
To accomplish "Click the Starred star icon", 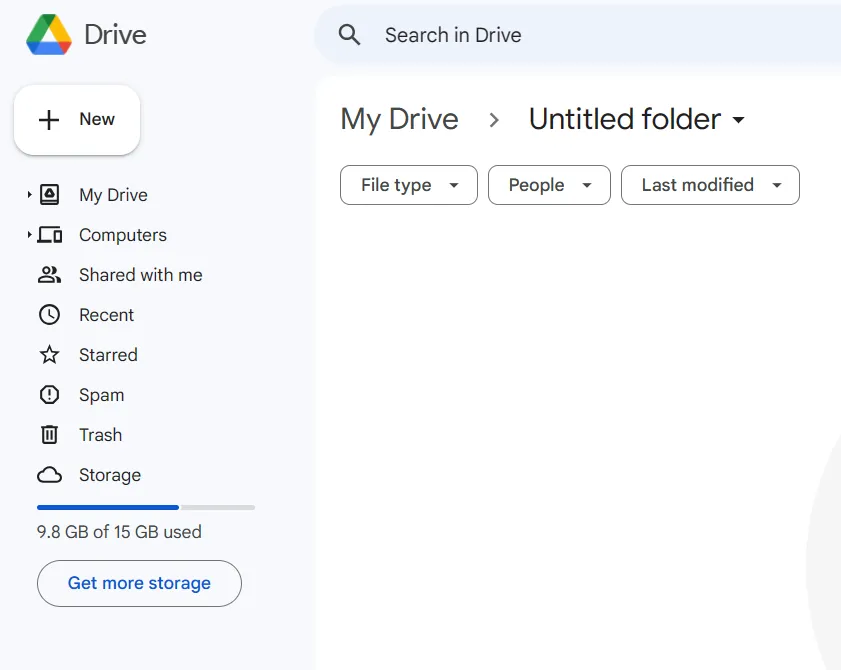I will click(x=49, y=355).
